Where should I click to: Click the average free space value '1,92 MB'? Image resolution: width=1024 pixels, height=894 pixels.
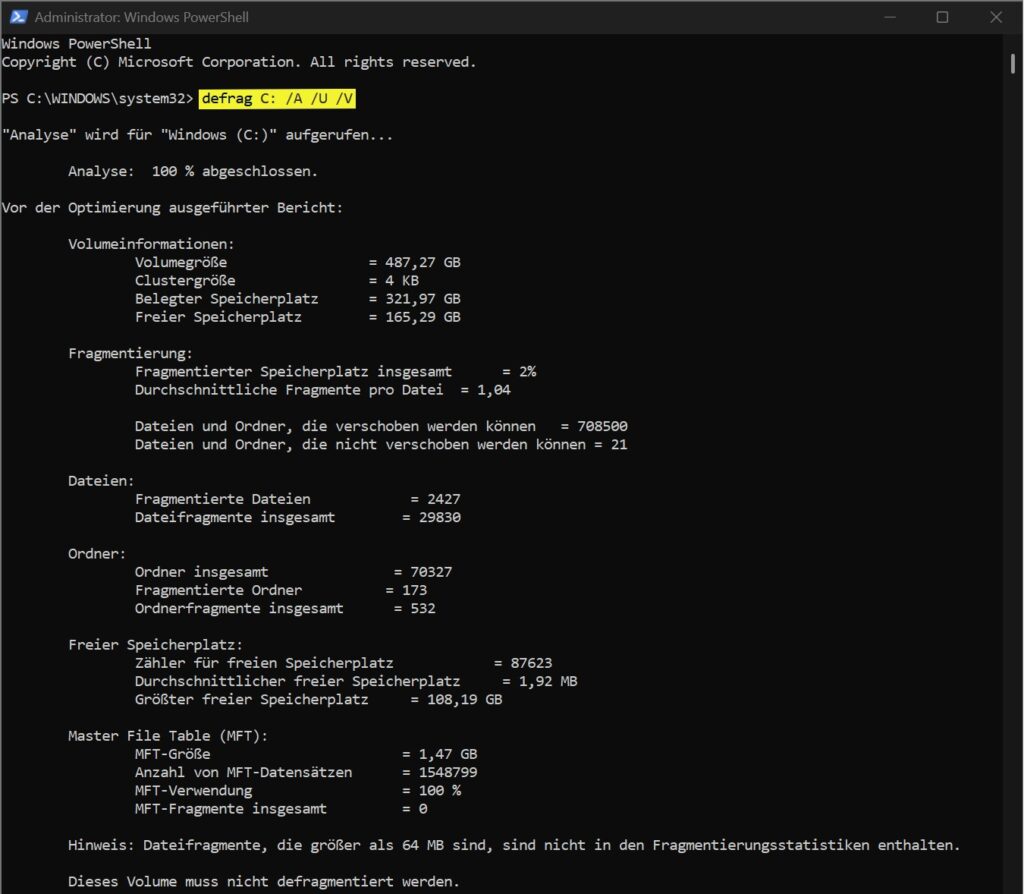pos(548,681)
